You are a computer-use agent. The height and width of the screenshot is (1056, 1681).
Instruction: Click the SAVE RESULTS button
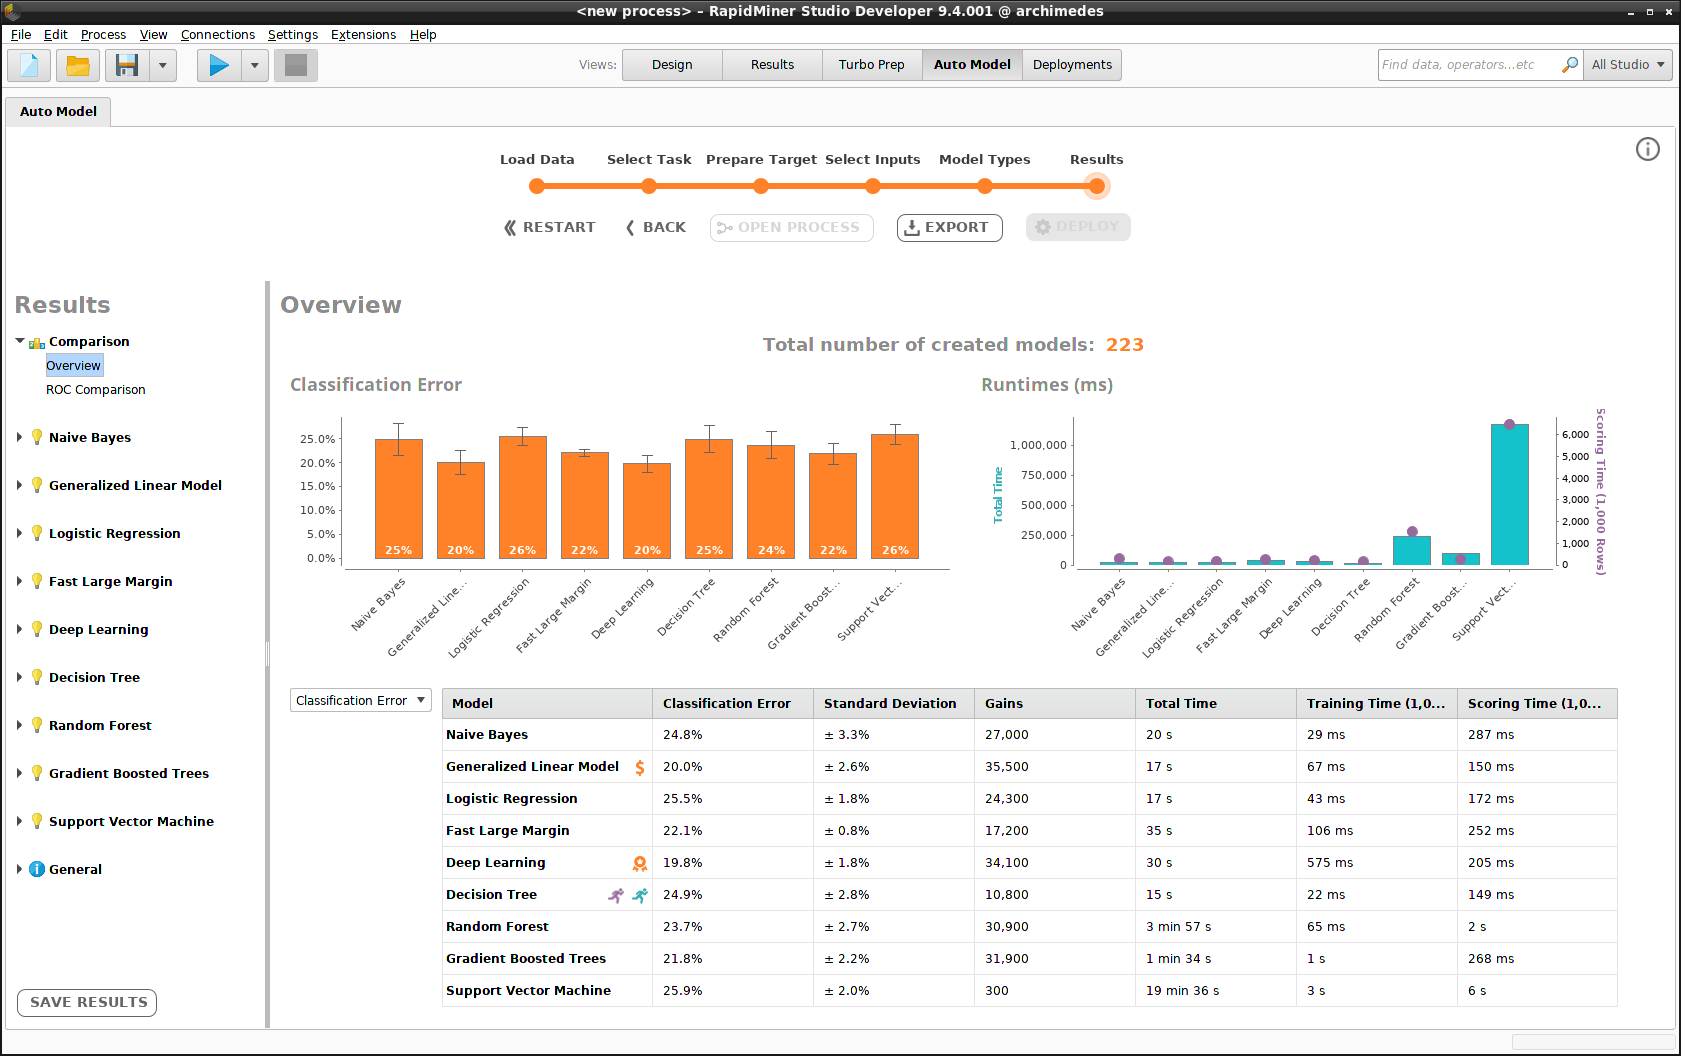88,1002
